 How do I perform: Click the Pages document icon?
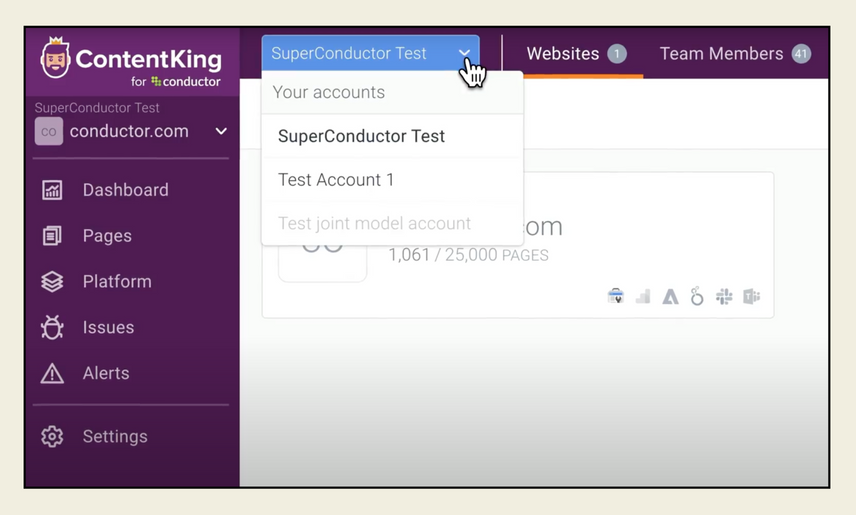click(52, 236)
